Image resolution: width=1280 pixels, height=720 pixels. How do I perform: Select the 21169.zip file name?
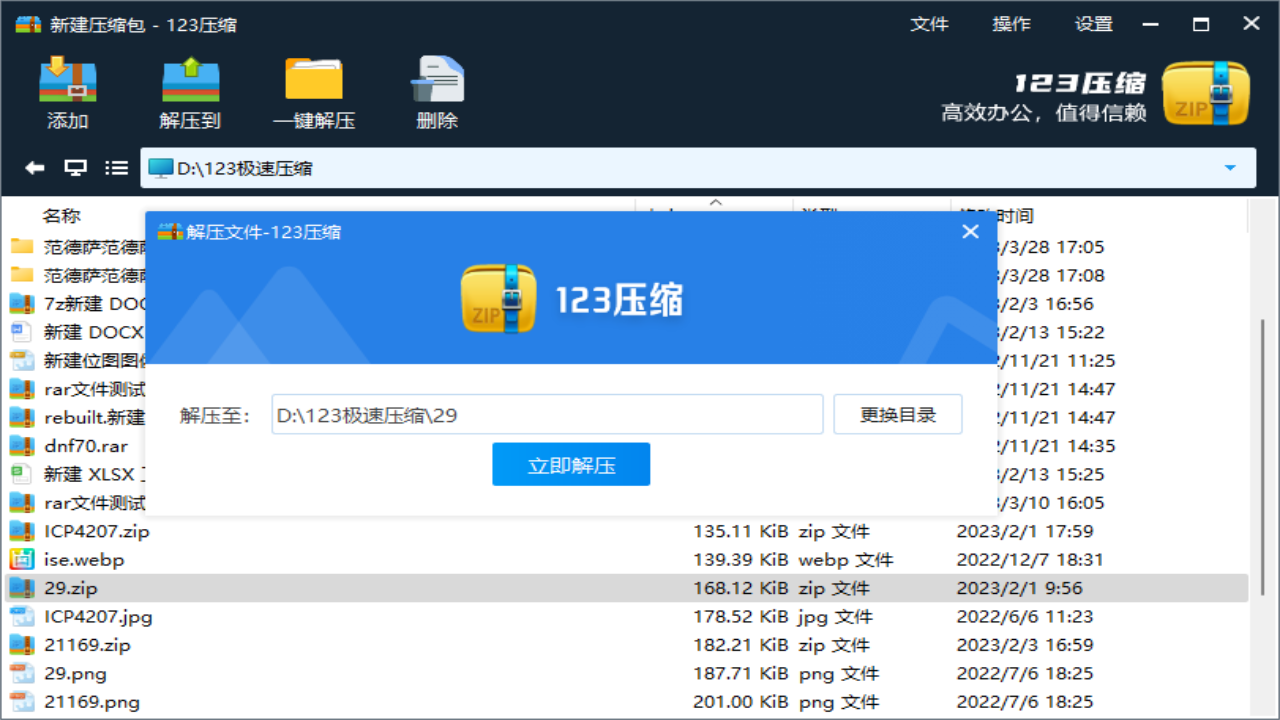point(87,645)
